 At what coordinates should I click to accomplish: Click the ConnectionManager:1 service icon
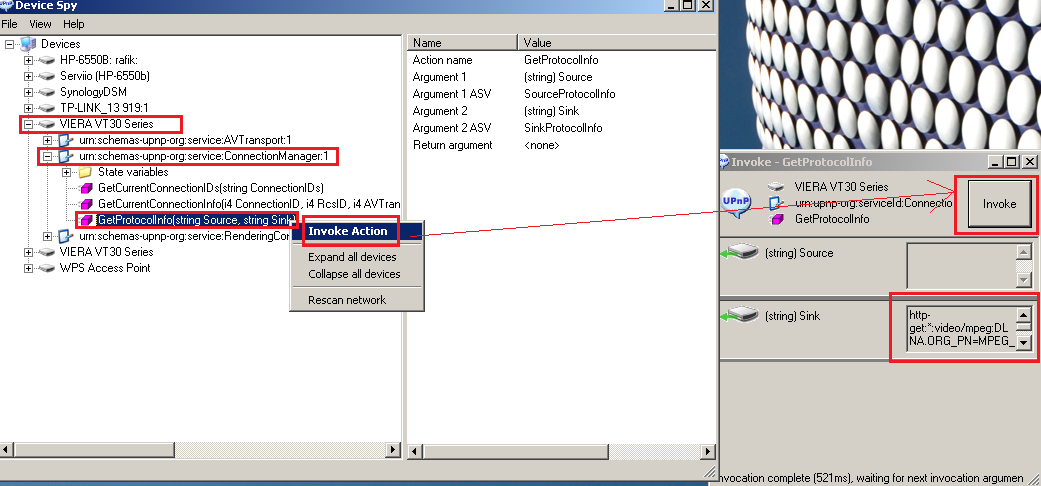[66, 156]
